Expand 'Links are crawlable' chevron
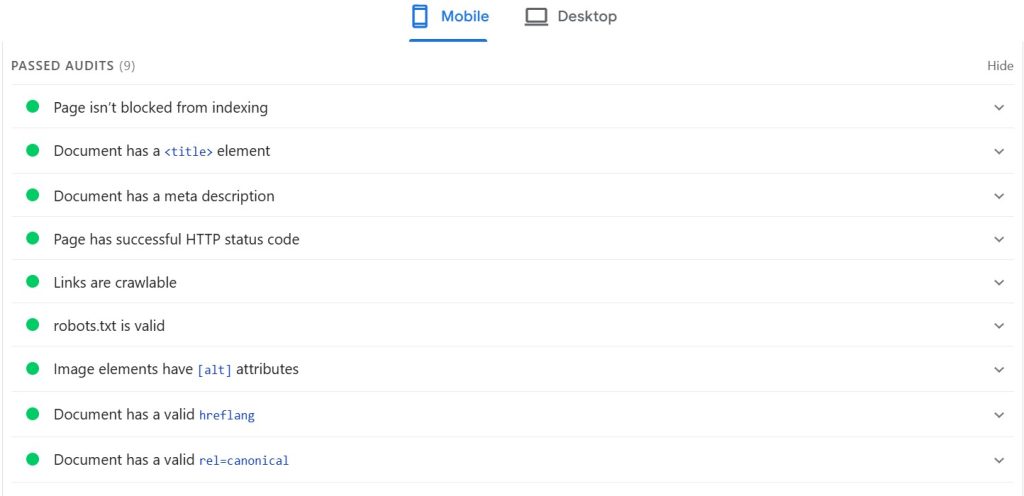Screen dimensions: 1024x496 [998, 283]
